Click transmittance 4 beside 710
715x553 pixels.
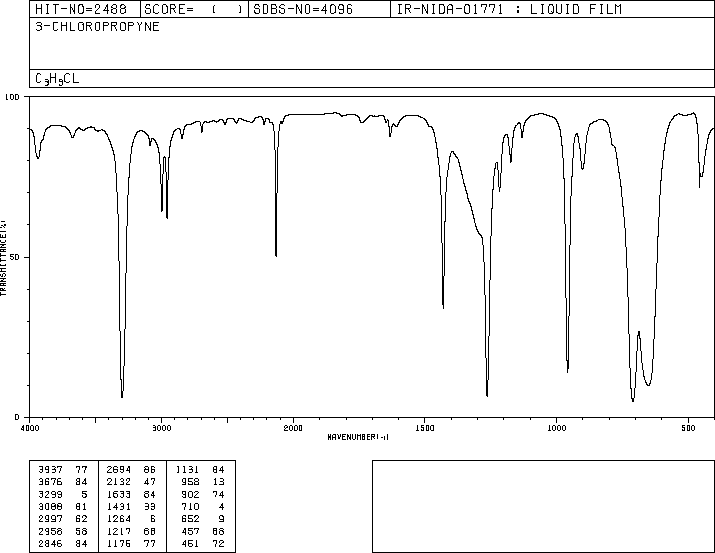point(222,506)
